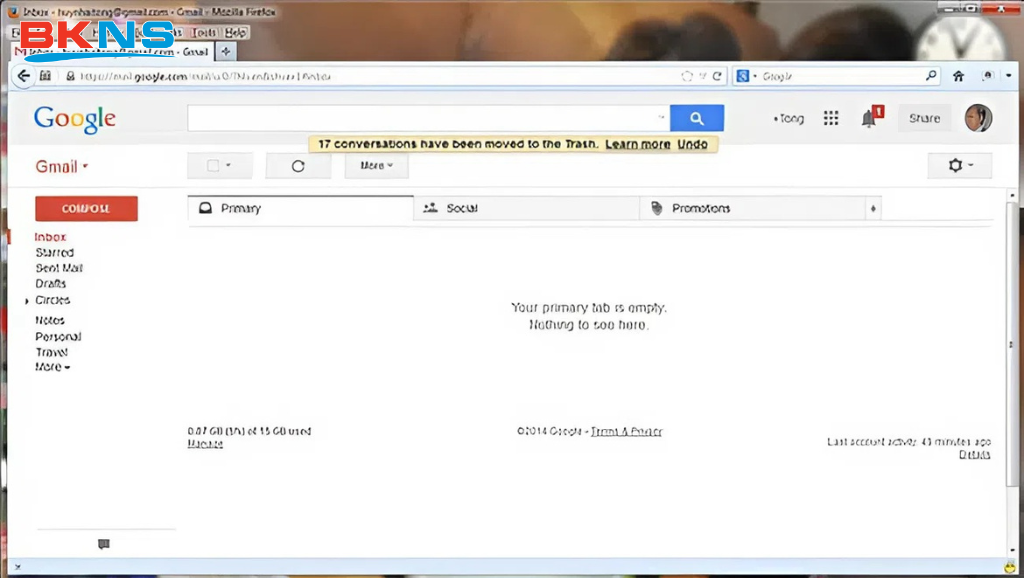Open the Hangouts chat icon at bottom

(x=104, y=544)
